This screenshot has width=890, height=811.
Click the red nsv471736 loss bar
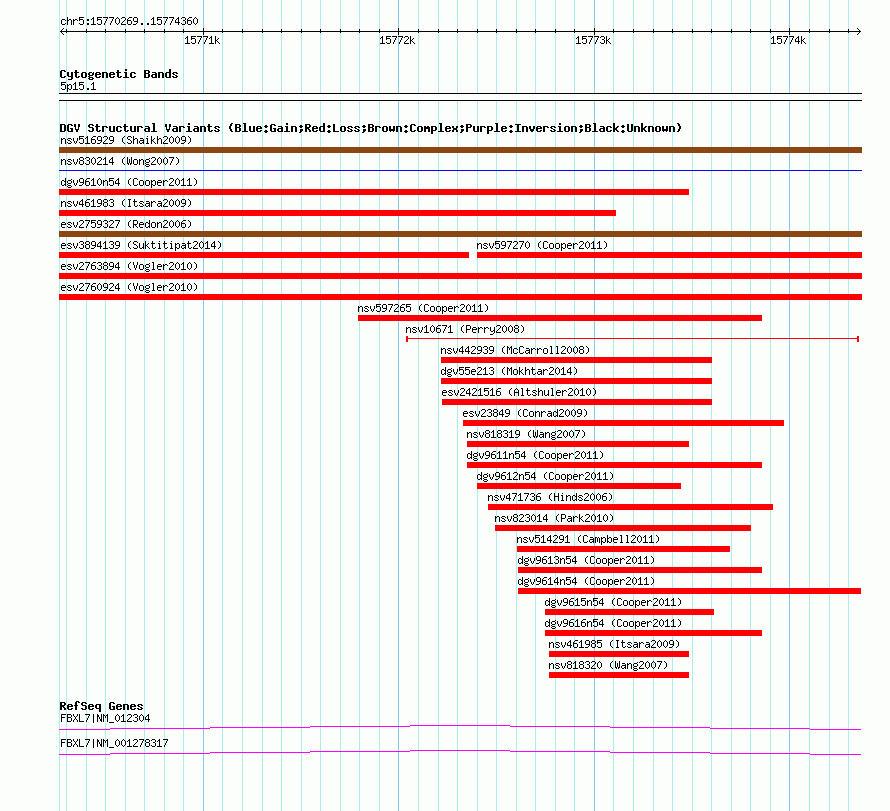point(630,507)
